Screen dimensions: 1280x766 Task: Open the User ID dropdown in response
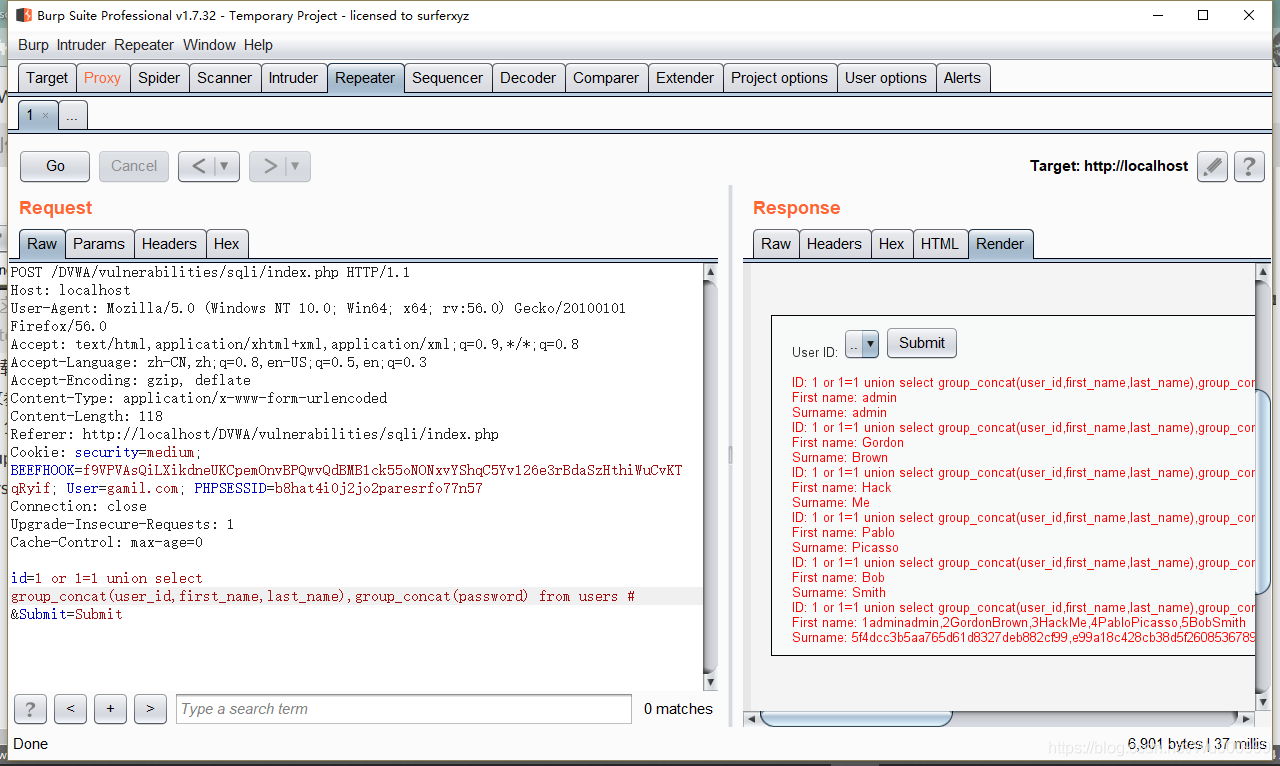861,344
